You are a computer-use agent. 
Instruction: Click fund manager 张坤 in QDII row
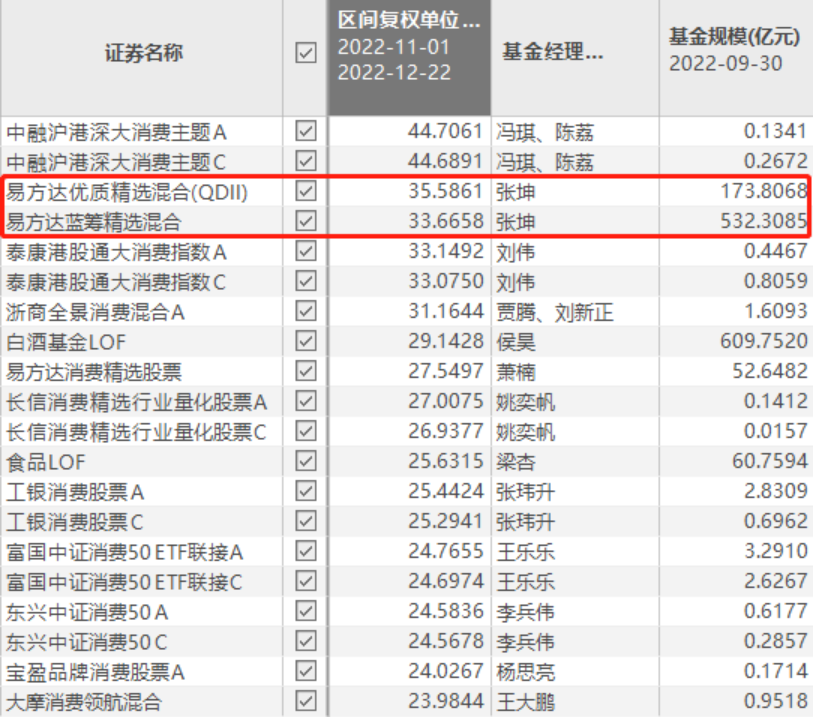coord(515,192)
